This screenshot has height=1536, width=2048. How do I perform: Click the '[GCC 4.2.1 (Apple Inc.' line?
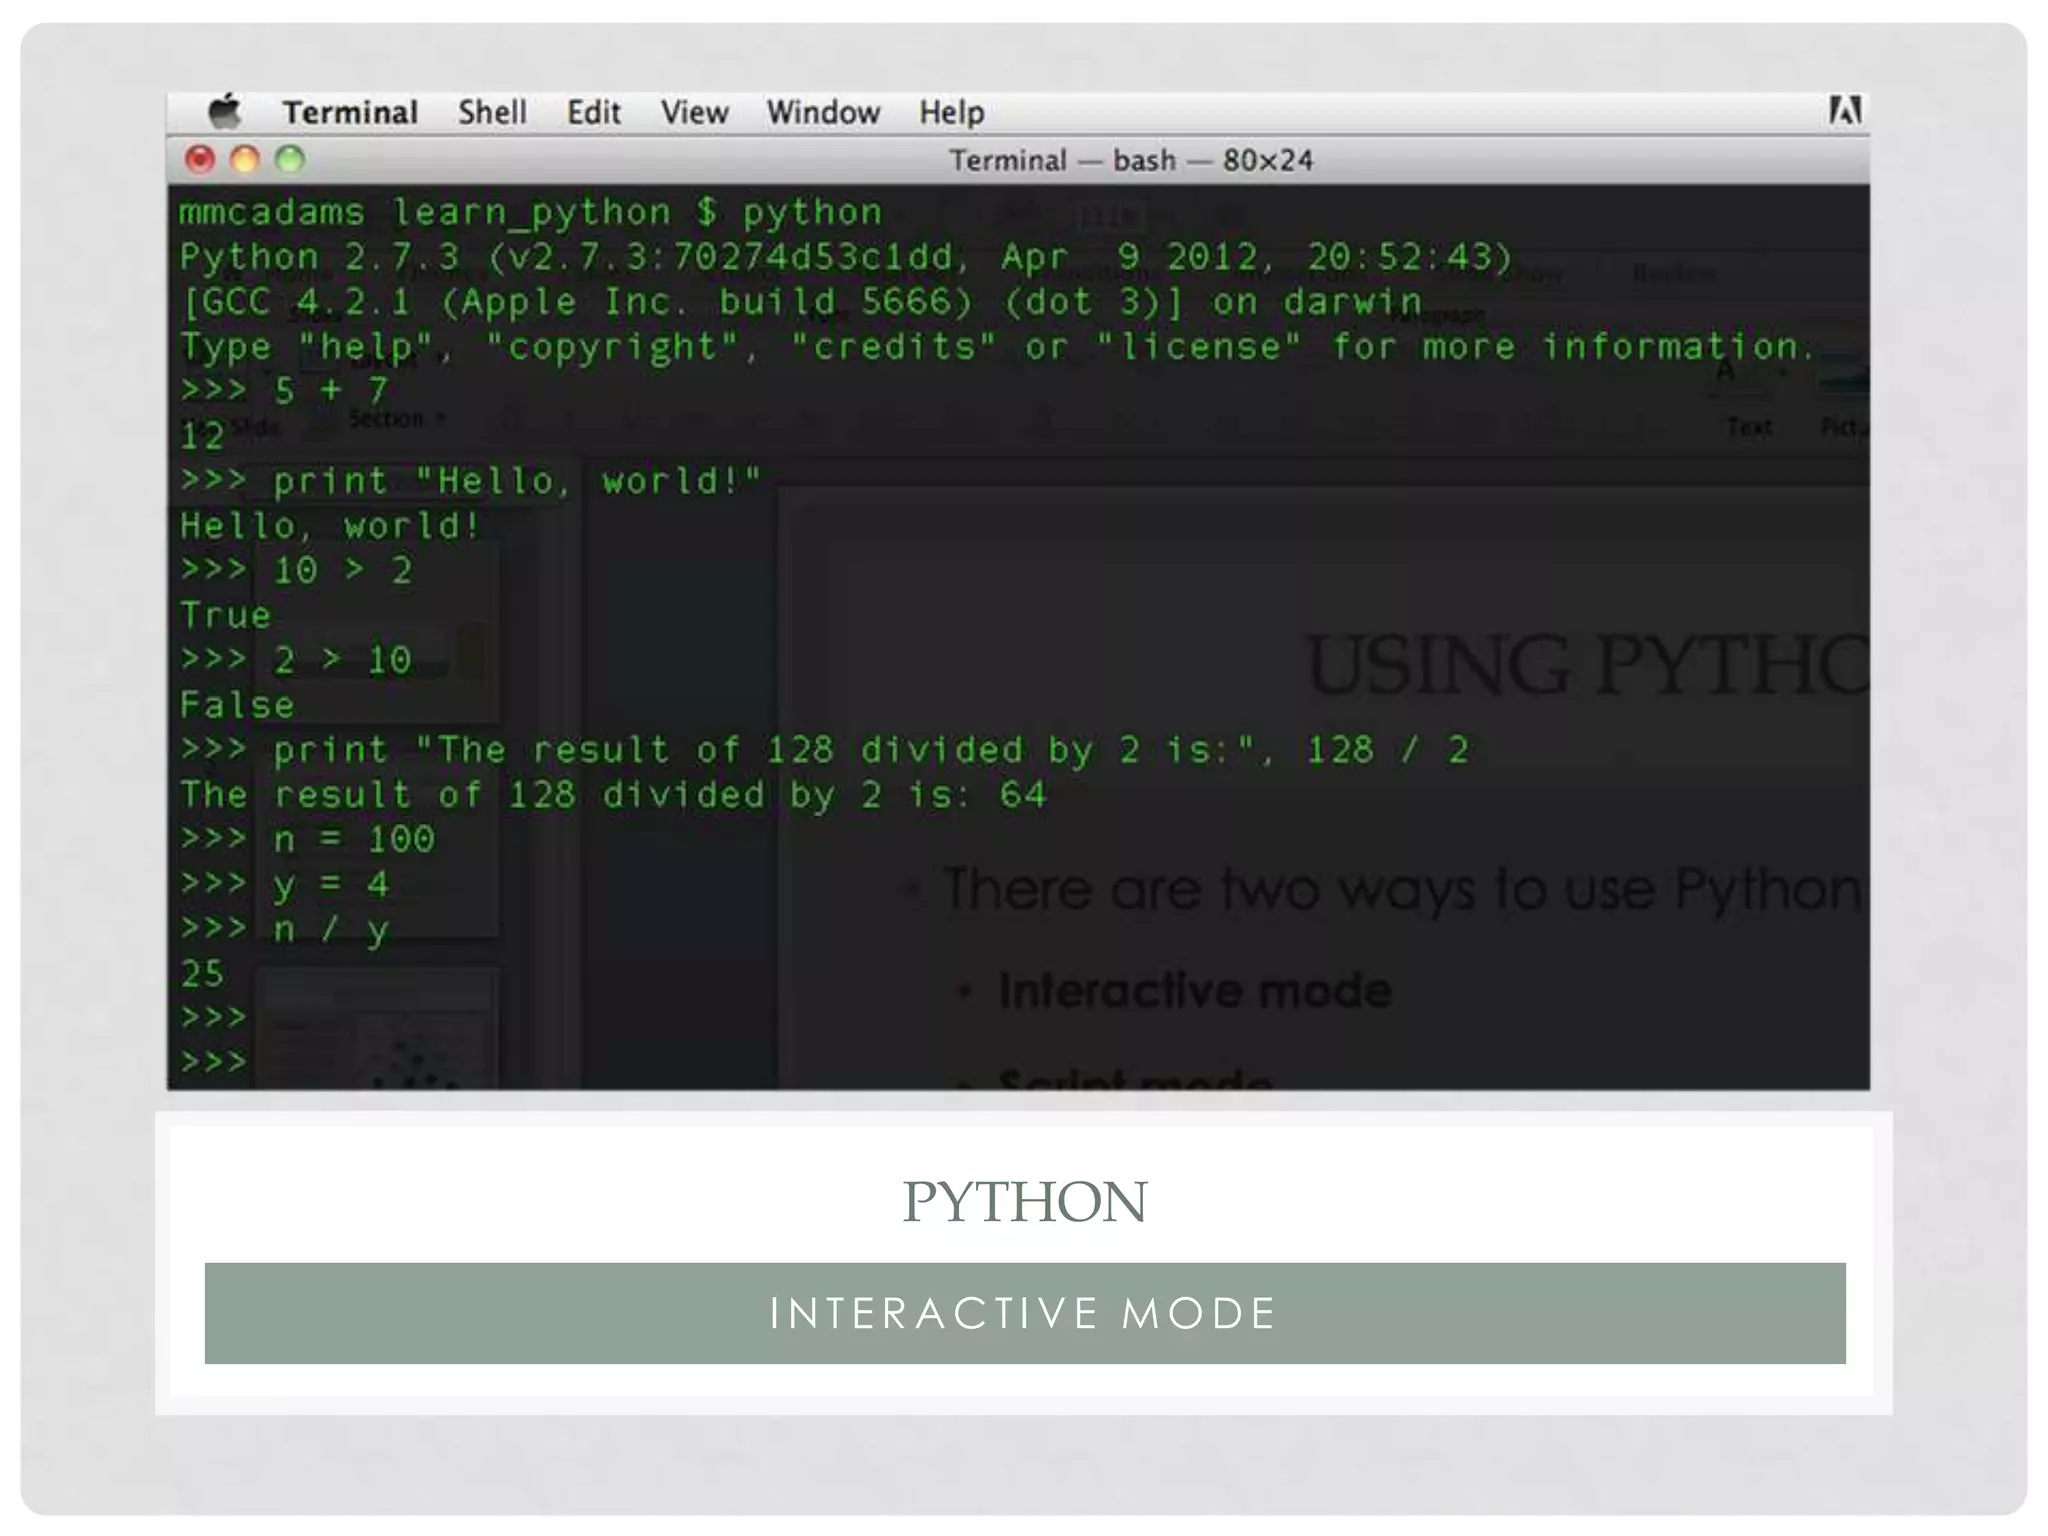click(800, 302)
